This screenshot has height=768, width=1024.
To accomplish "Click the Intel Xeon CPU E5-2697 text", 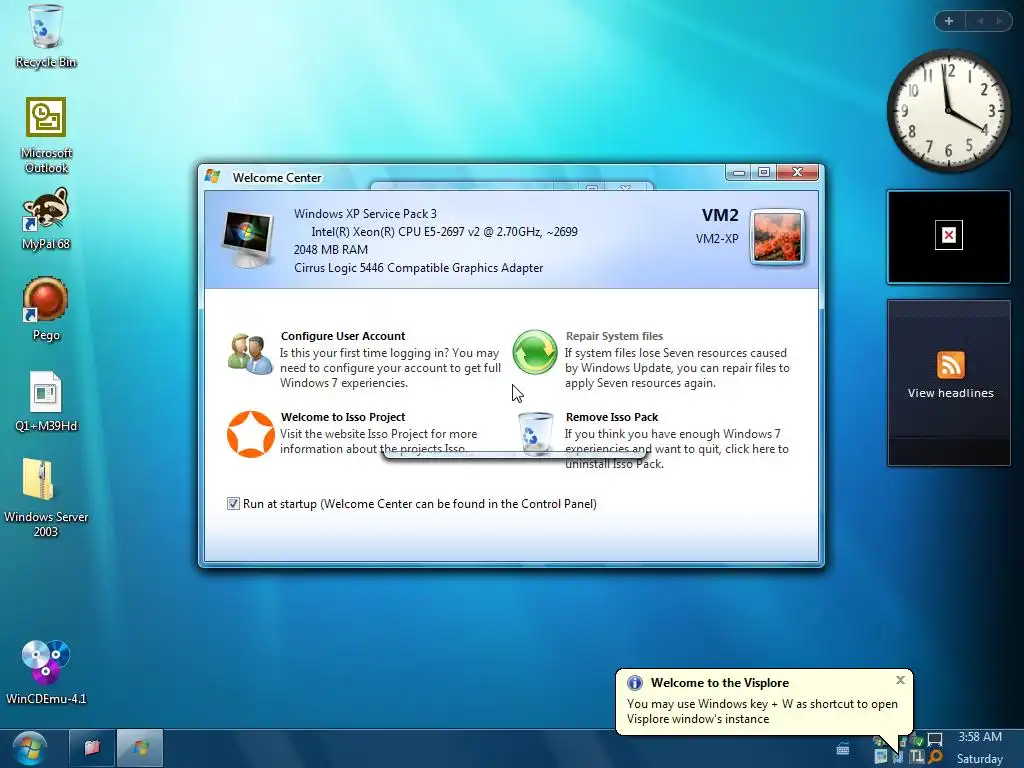I will 444,232.
